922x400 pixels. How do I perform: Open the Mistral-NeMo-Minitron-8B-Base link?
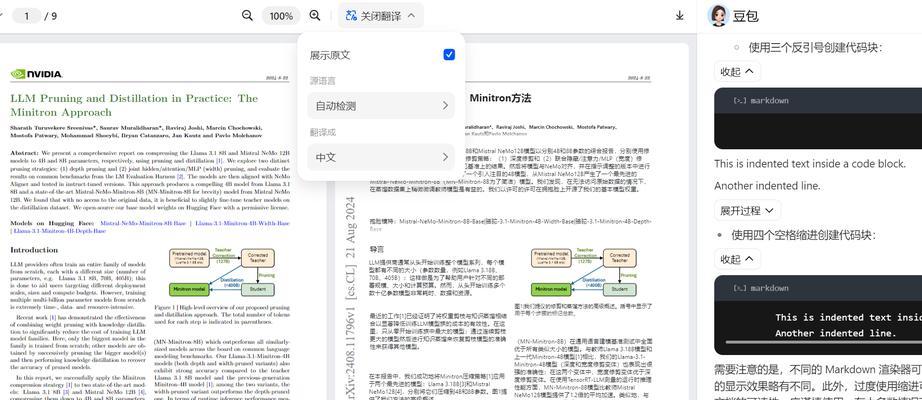[x=143, y=224]
